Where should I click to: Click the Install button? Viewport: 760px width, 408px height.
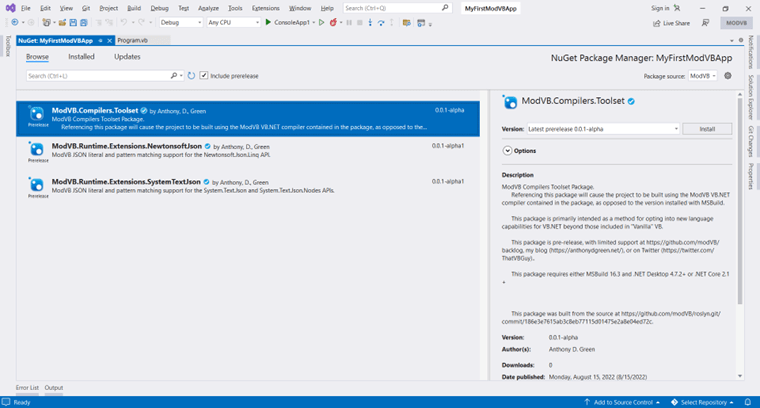click(707, 129)
